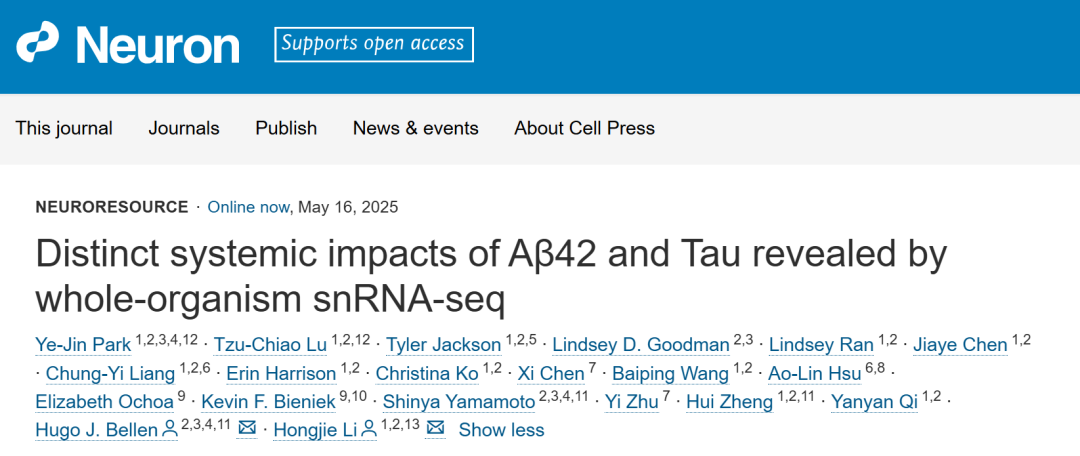Select author Lindsey D. Goodman
1080x456 pixels.
[x=641, y=344]
